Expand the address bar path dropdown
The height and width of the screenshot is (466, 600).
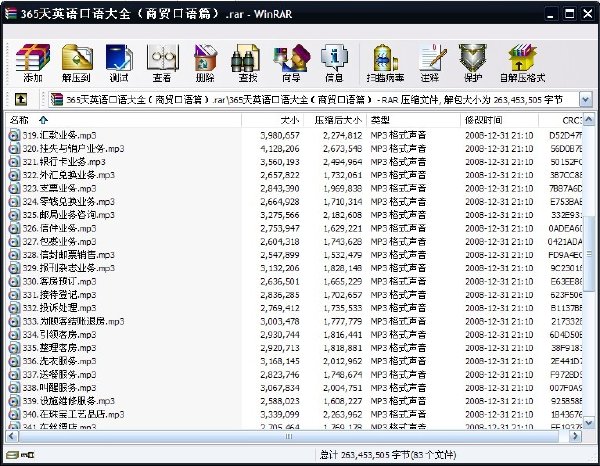click(x=585, y=99)
